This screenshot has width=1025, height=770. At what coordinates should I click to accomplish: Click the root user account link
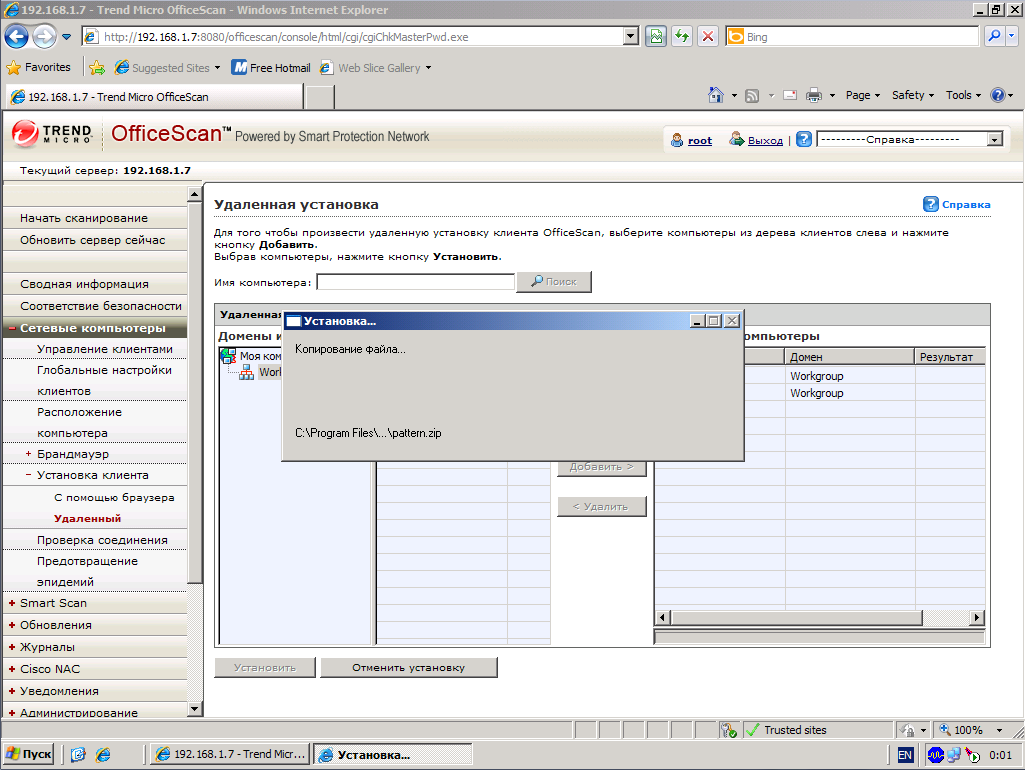pyautogui.click(x=699, y=141)
